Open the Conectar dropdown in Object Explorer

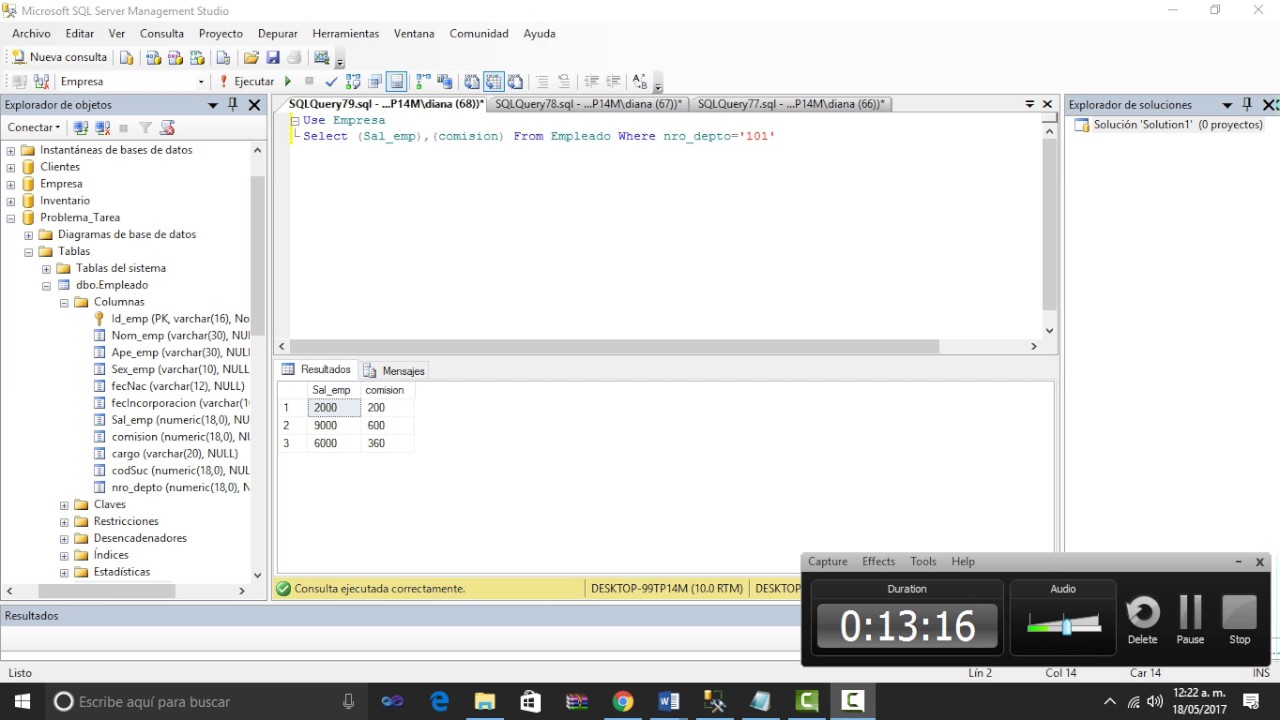coord(34,127)
